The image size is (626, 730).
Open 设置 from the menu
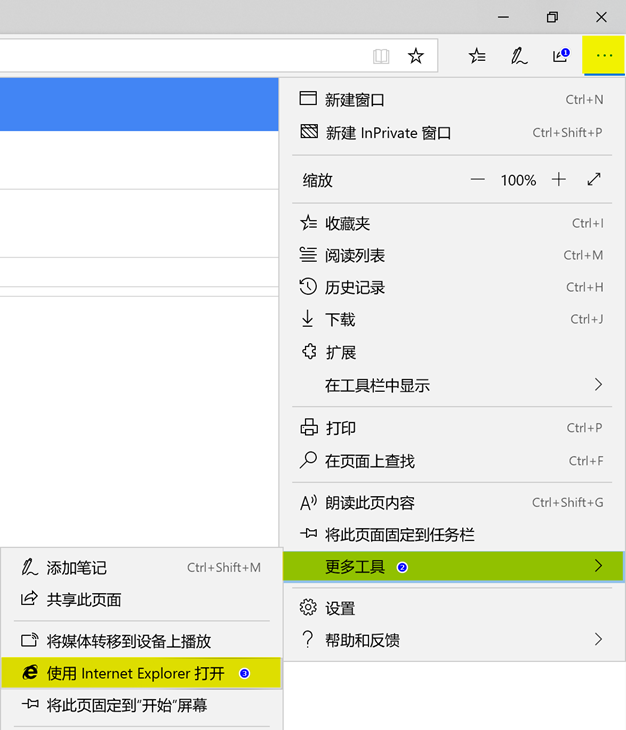(452, 608)
